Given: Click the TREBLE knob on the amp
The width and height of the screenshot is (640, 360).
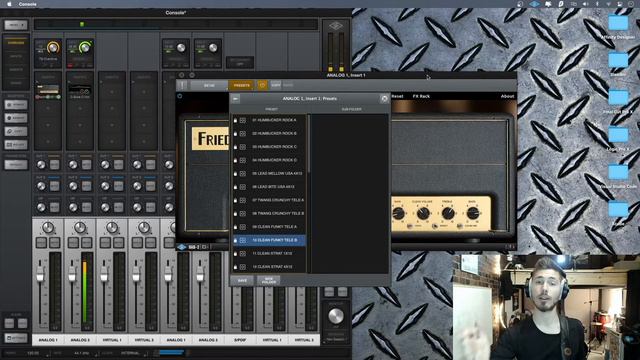Looking at the screenshot, I should [448, 213].
